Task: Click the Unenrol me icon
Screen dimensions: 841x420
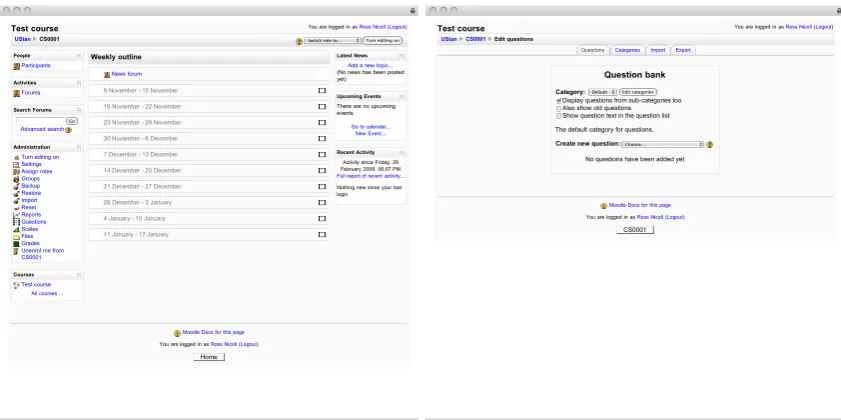Action: 17,251
